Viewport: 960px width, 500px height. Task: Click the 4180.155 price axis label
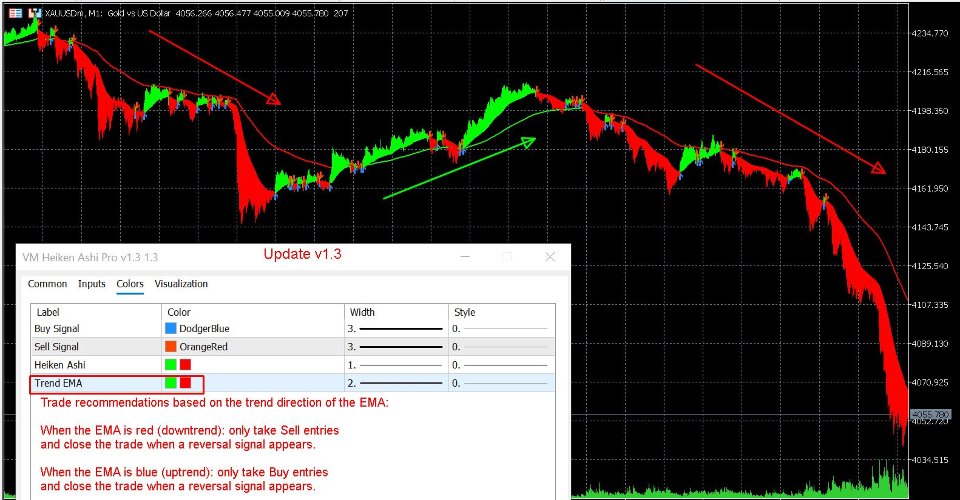(930, 149)
